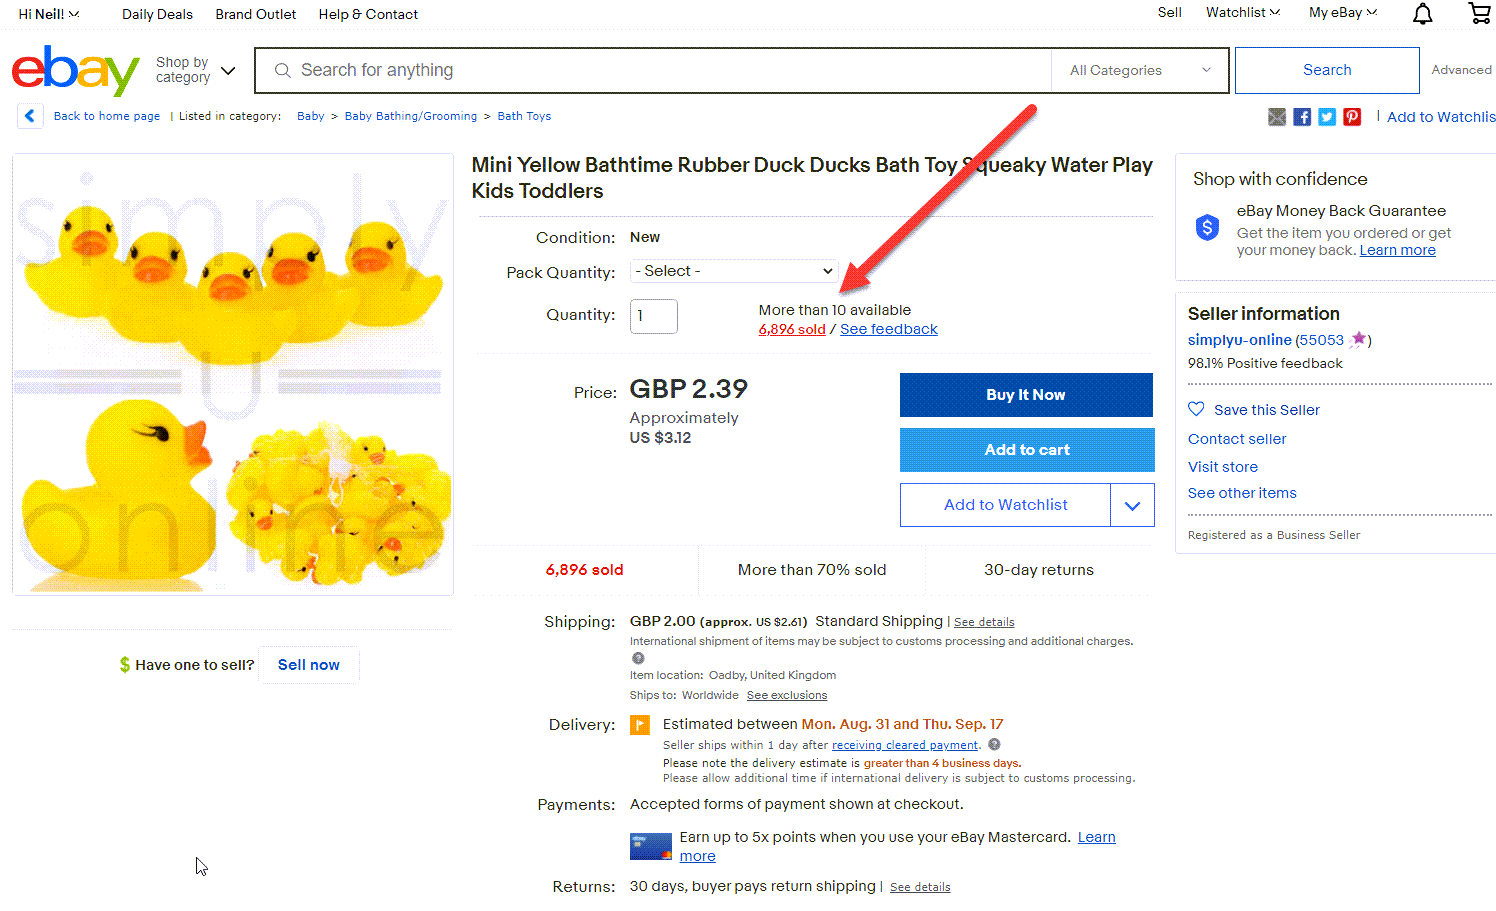Click the Buy It Now button
Image resolution: width=1496 pixels, height=911 pixels.
click(1026, 395)
